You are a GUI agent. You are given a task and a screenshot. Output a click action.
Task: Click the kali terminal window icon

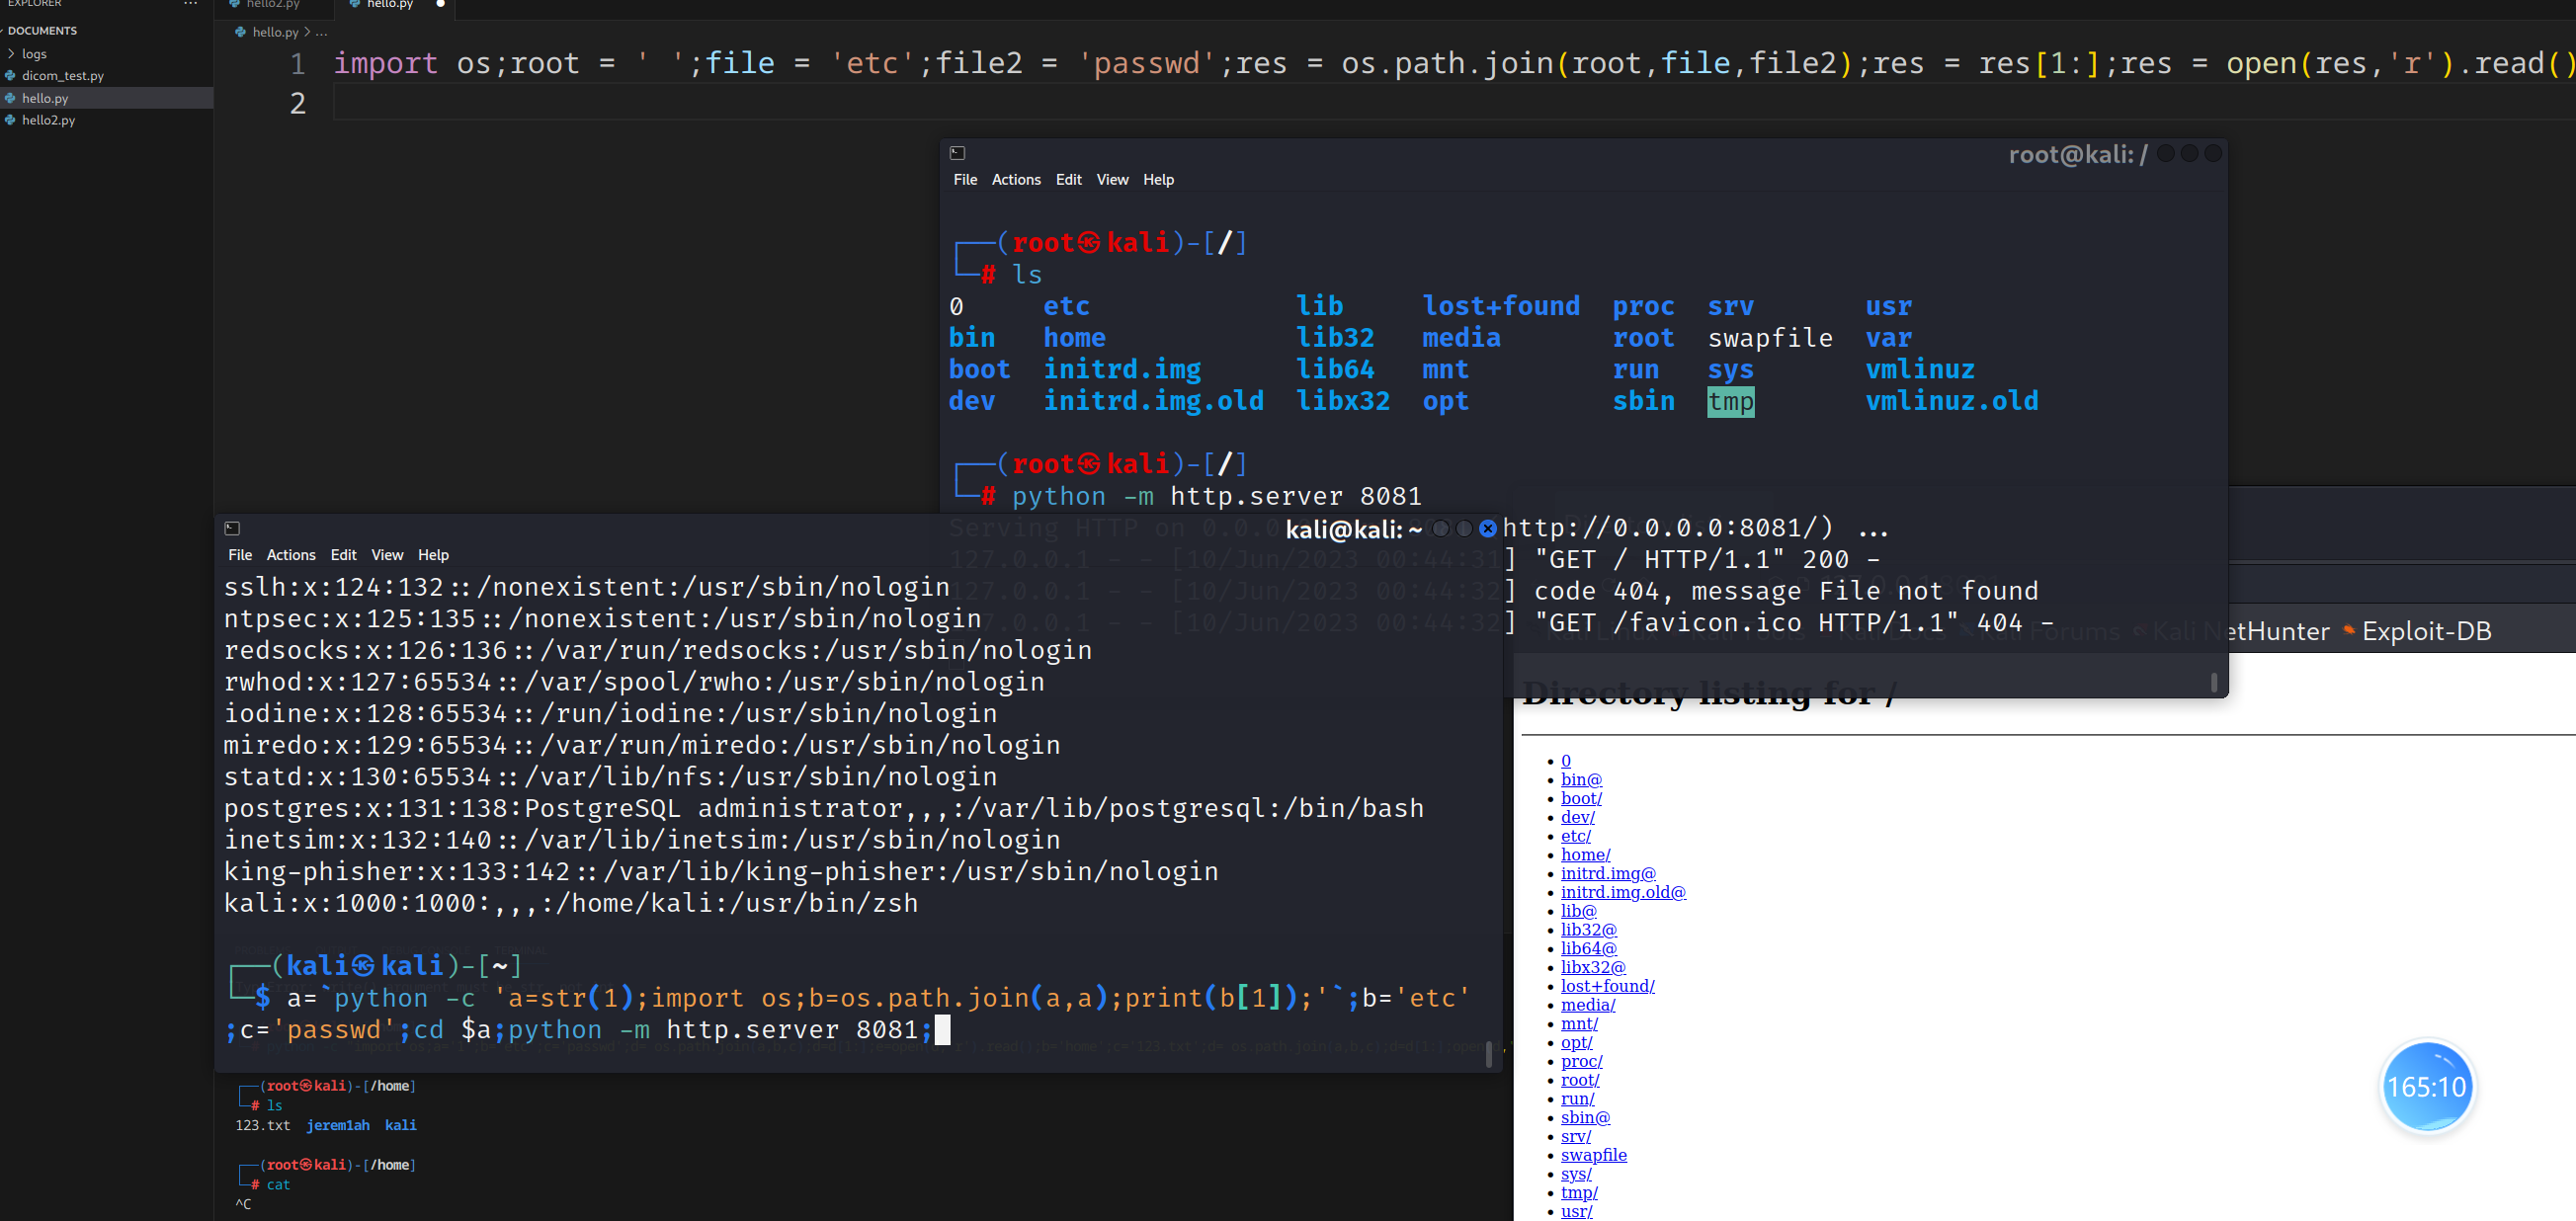pyautogui.click(x=232, y=528)
